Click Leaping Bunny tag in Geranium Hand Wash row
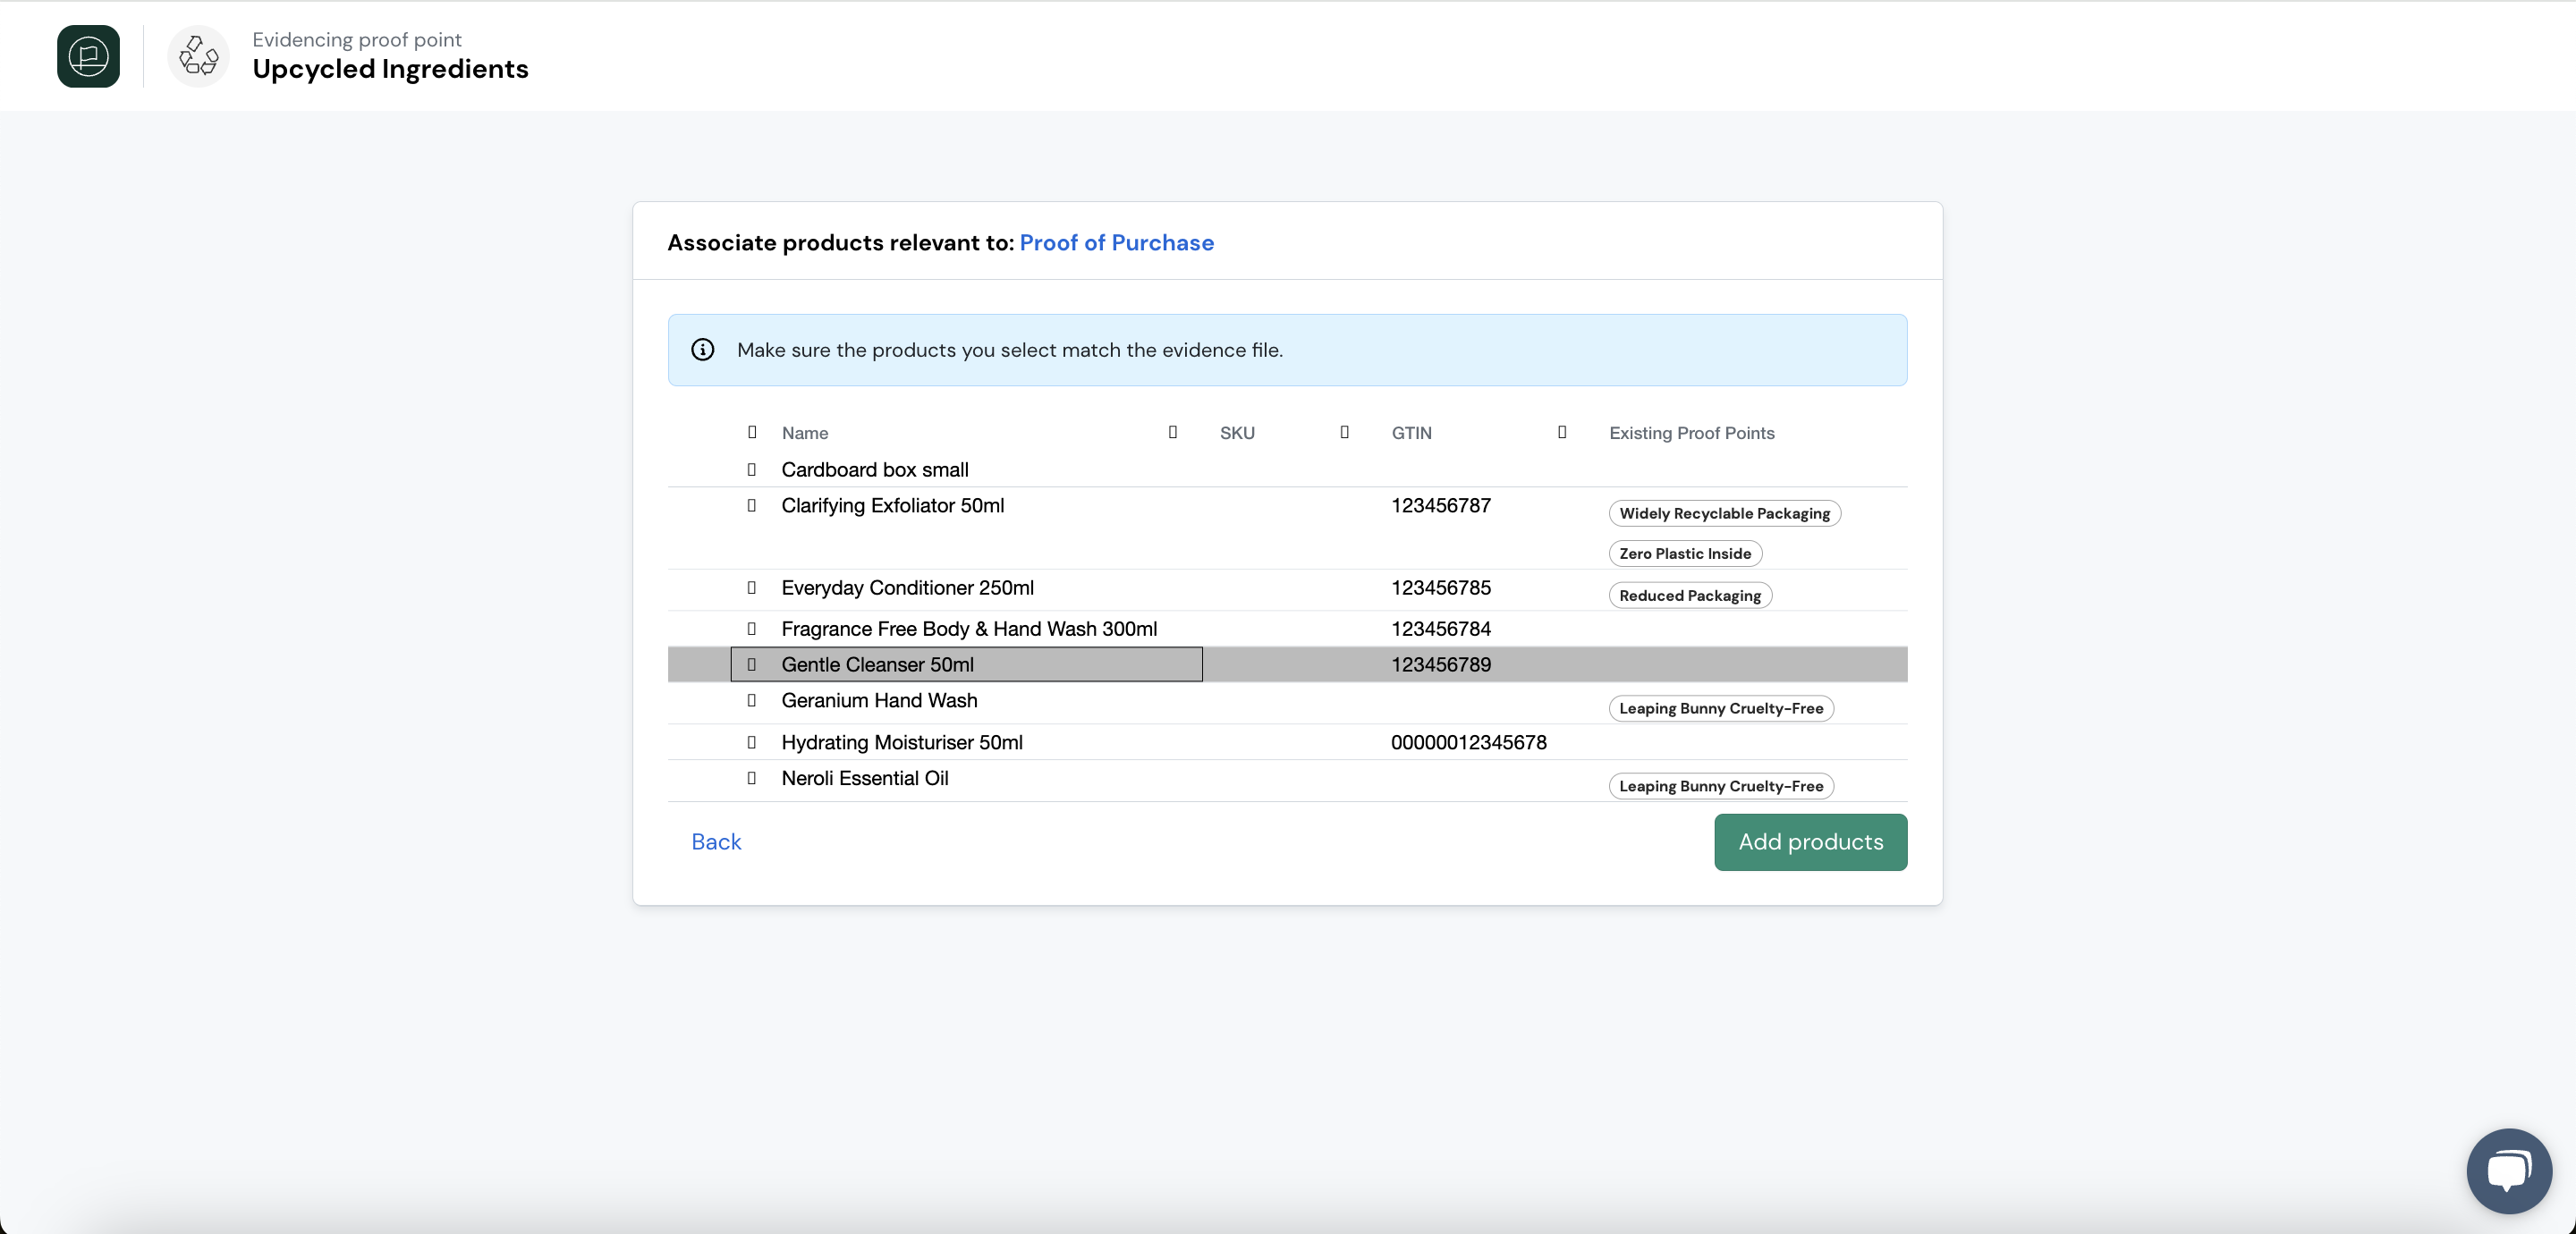 coord(1721,708)
